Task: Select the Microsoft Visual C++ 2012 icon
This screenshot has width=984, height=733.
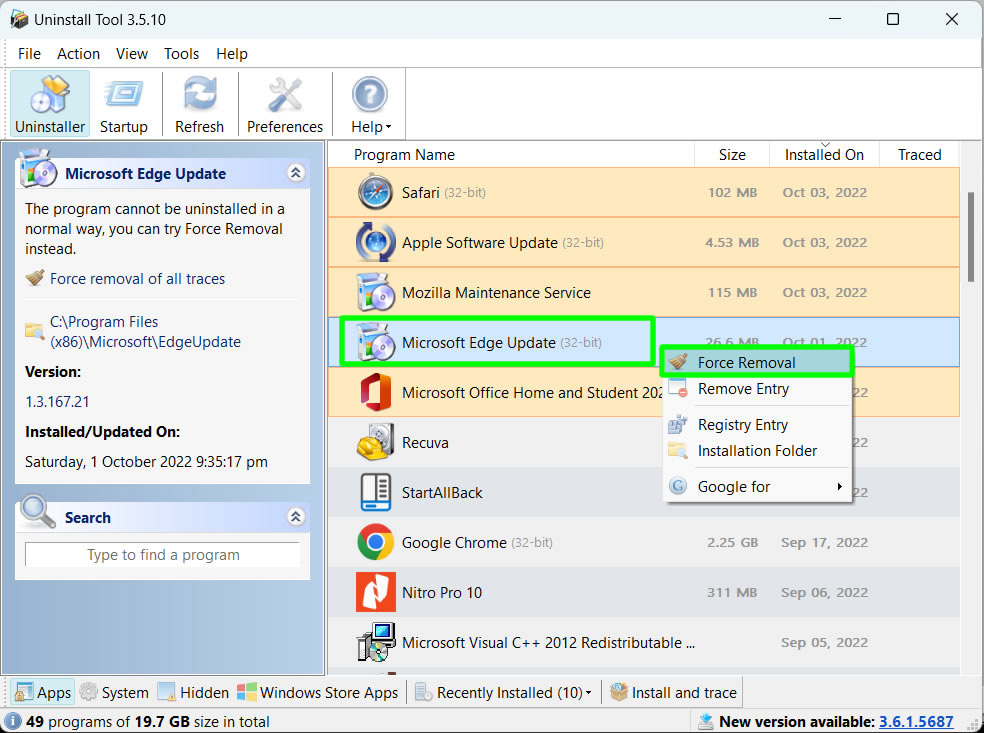Action: [x=375, y=642]
